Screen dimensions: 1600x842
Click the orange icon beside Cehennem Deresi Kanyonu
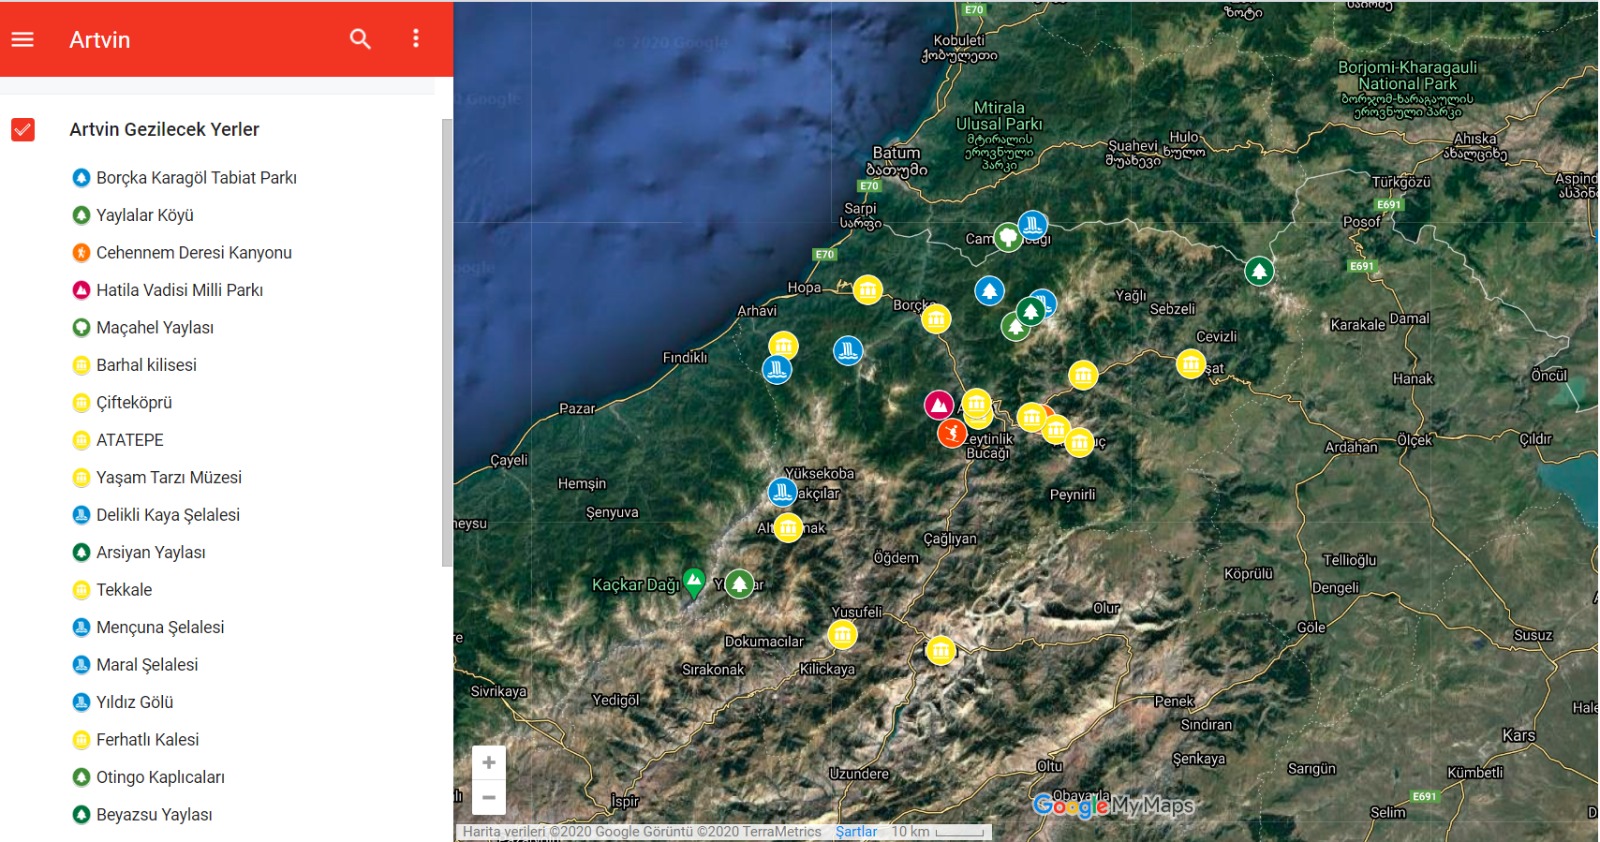point(82,253)
